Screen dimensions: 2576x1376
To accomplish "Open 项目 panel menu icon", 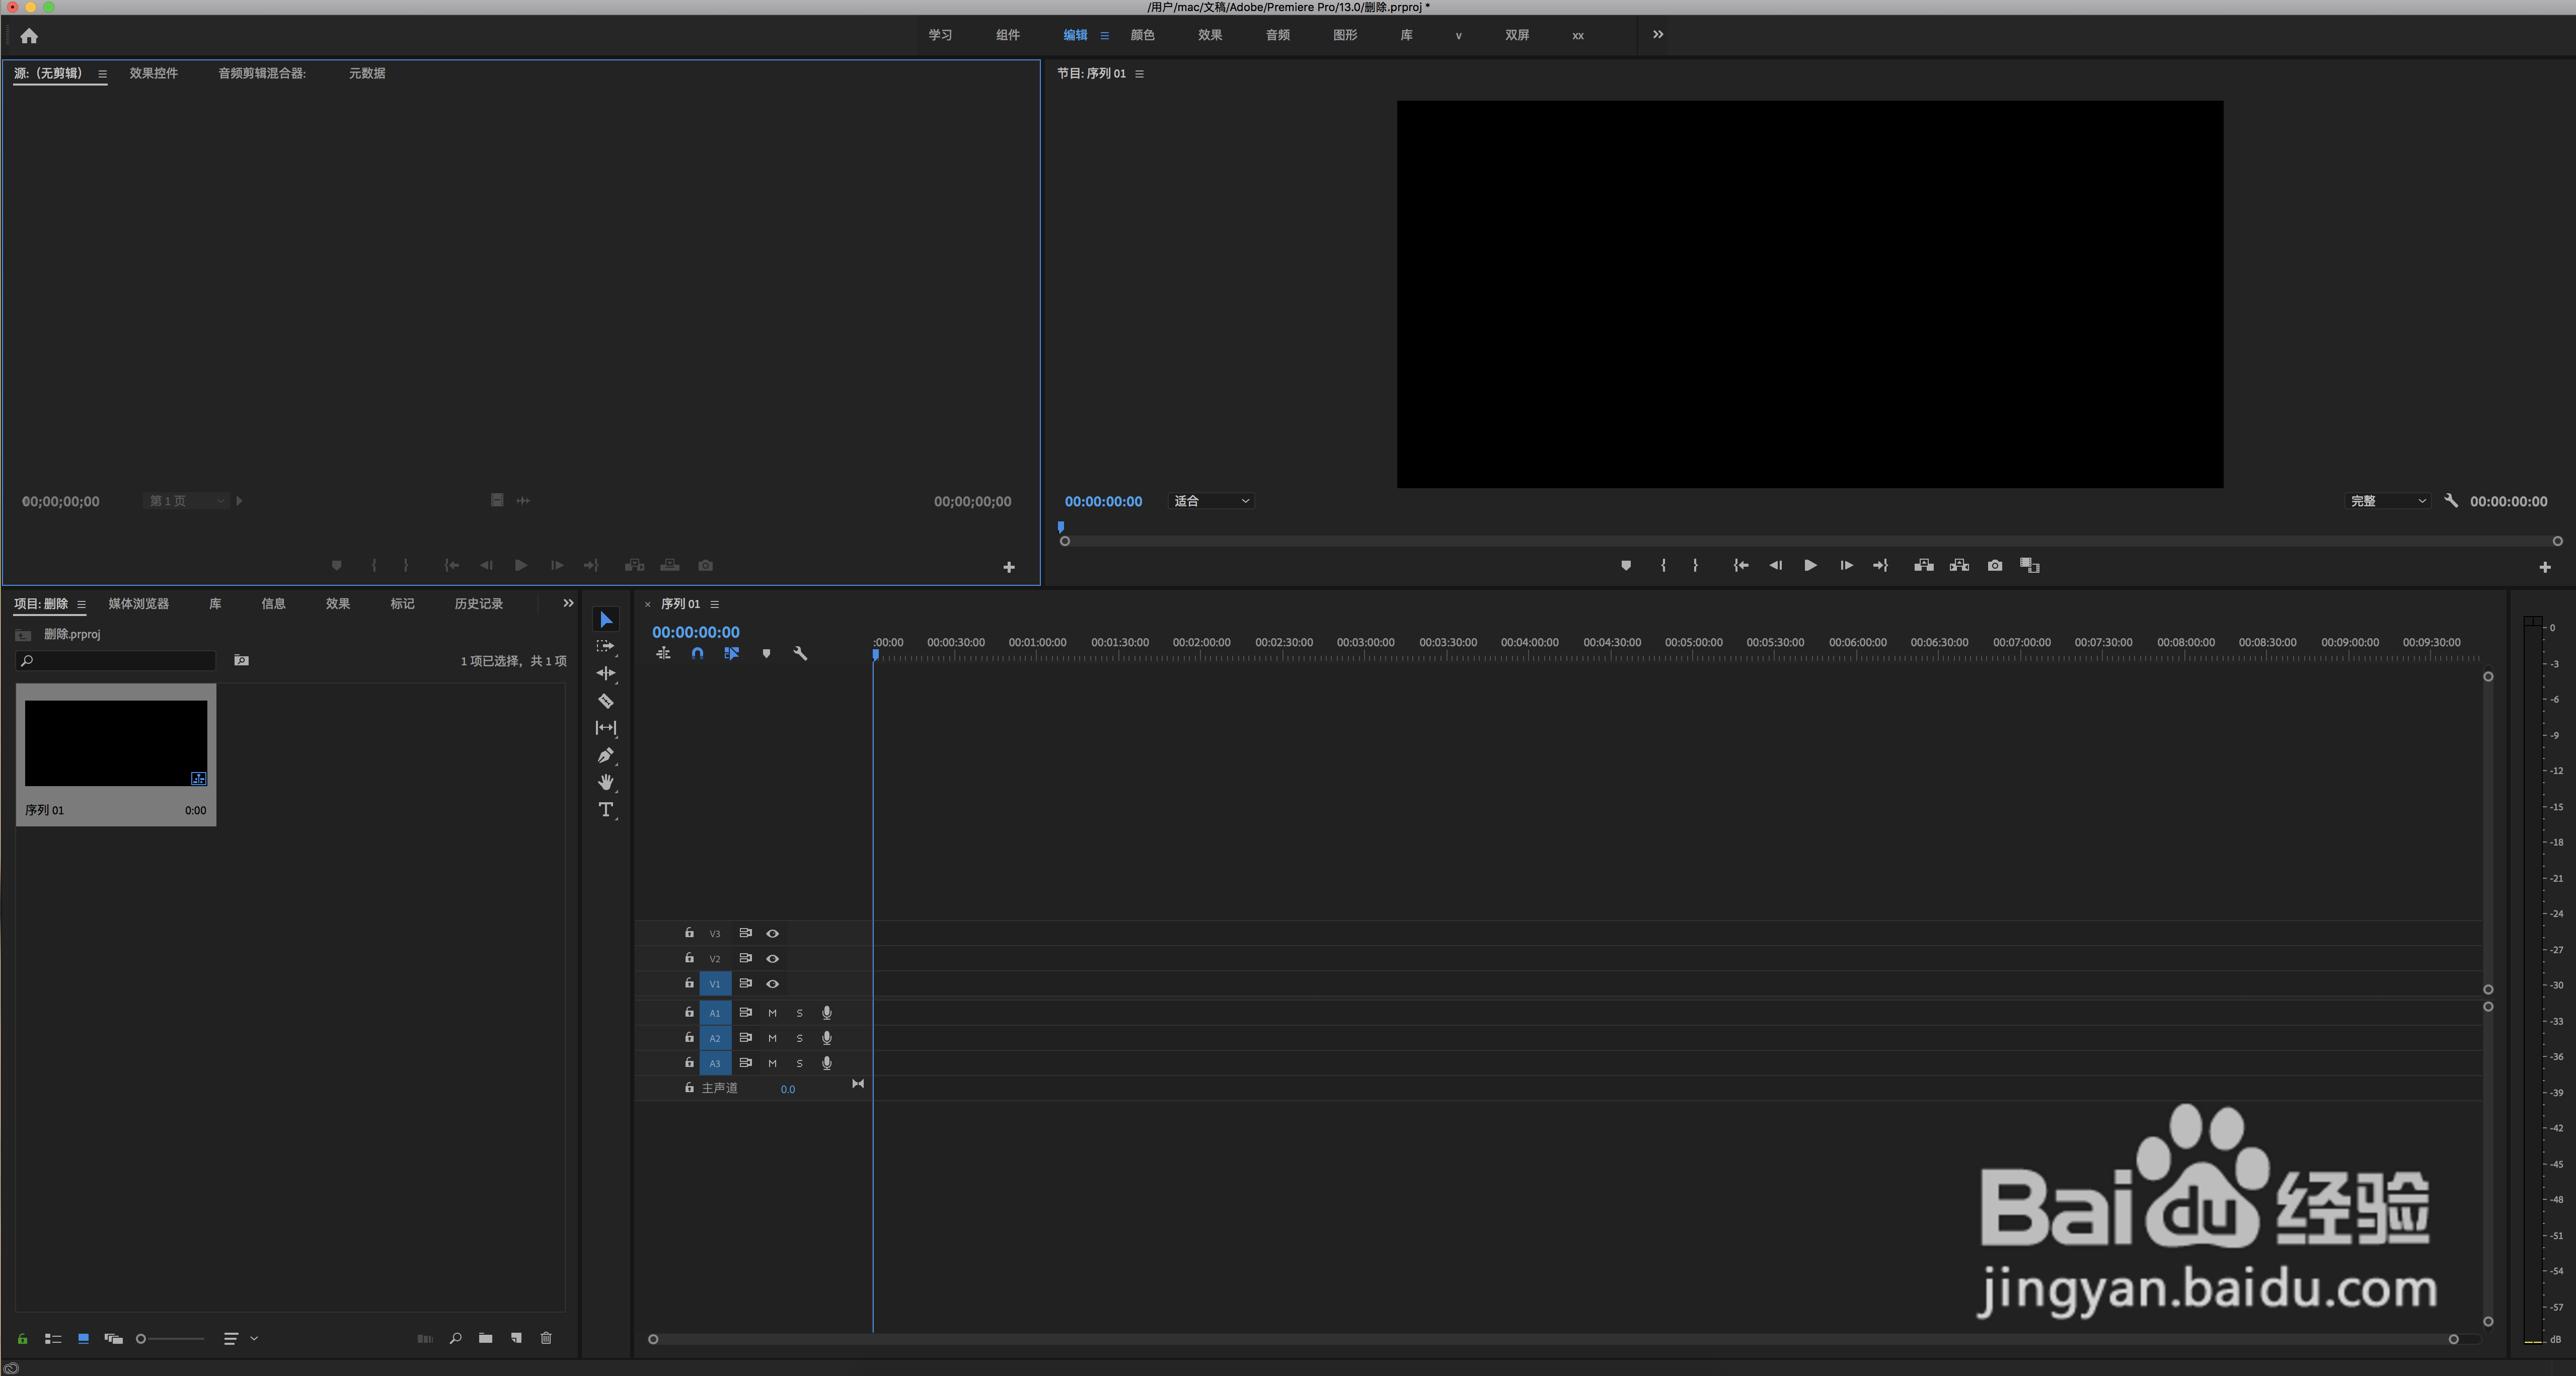I will click(x=81, y=604).
